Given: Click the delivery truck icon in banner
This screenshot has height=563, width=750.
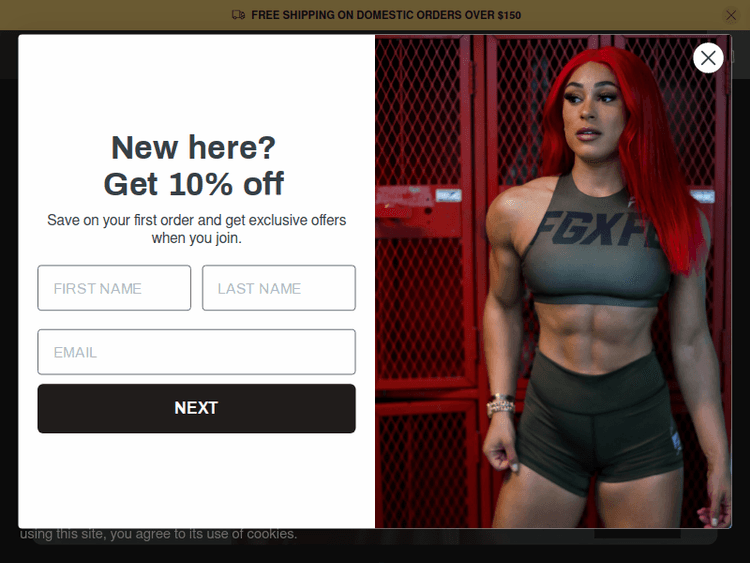Looking at the screenshot, I should (x=238, y=15).
